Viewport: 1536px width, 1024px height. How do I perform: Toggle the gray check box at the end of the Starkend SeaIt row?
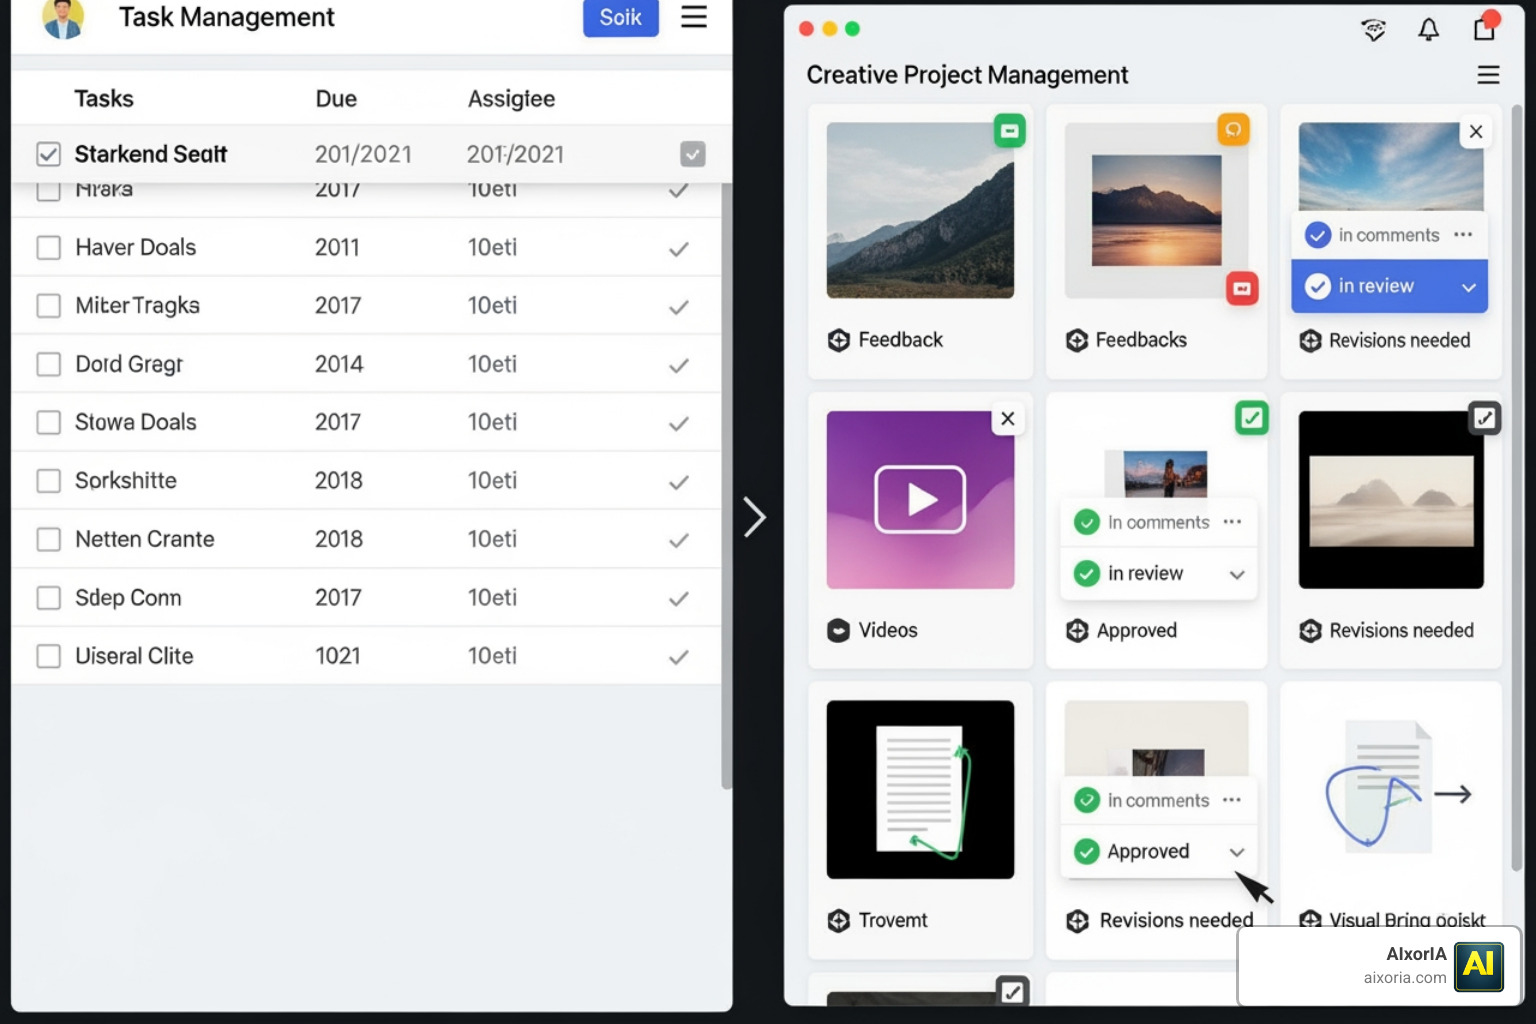click(693, 154)
